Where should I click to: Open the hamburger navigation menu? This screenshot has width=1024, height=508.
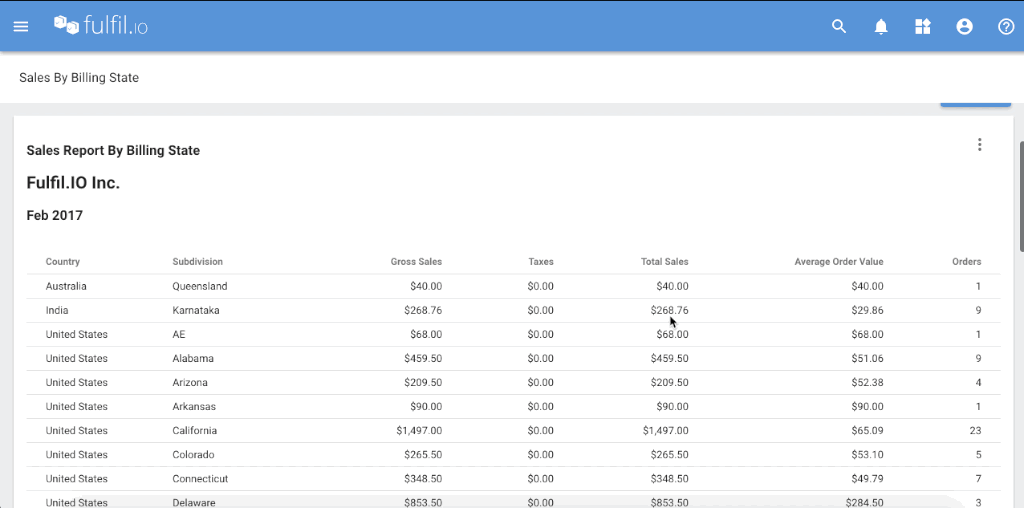point(21,27)
